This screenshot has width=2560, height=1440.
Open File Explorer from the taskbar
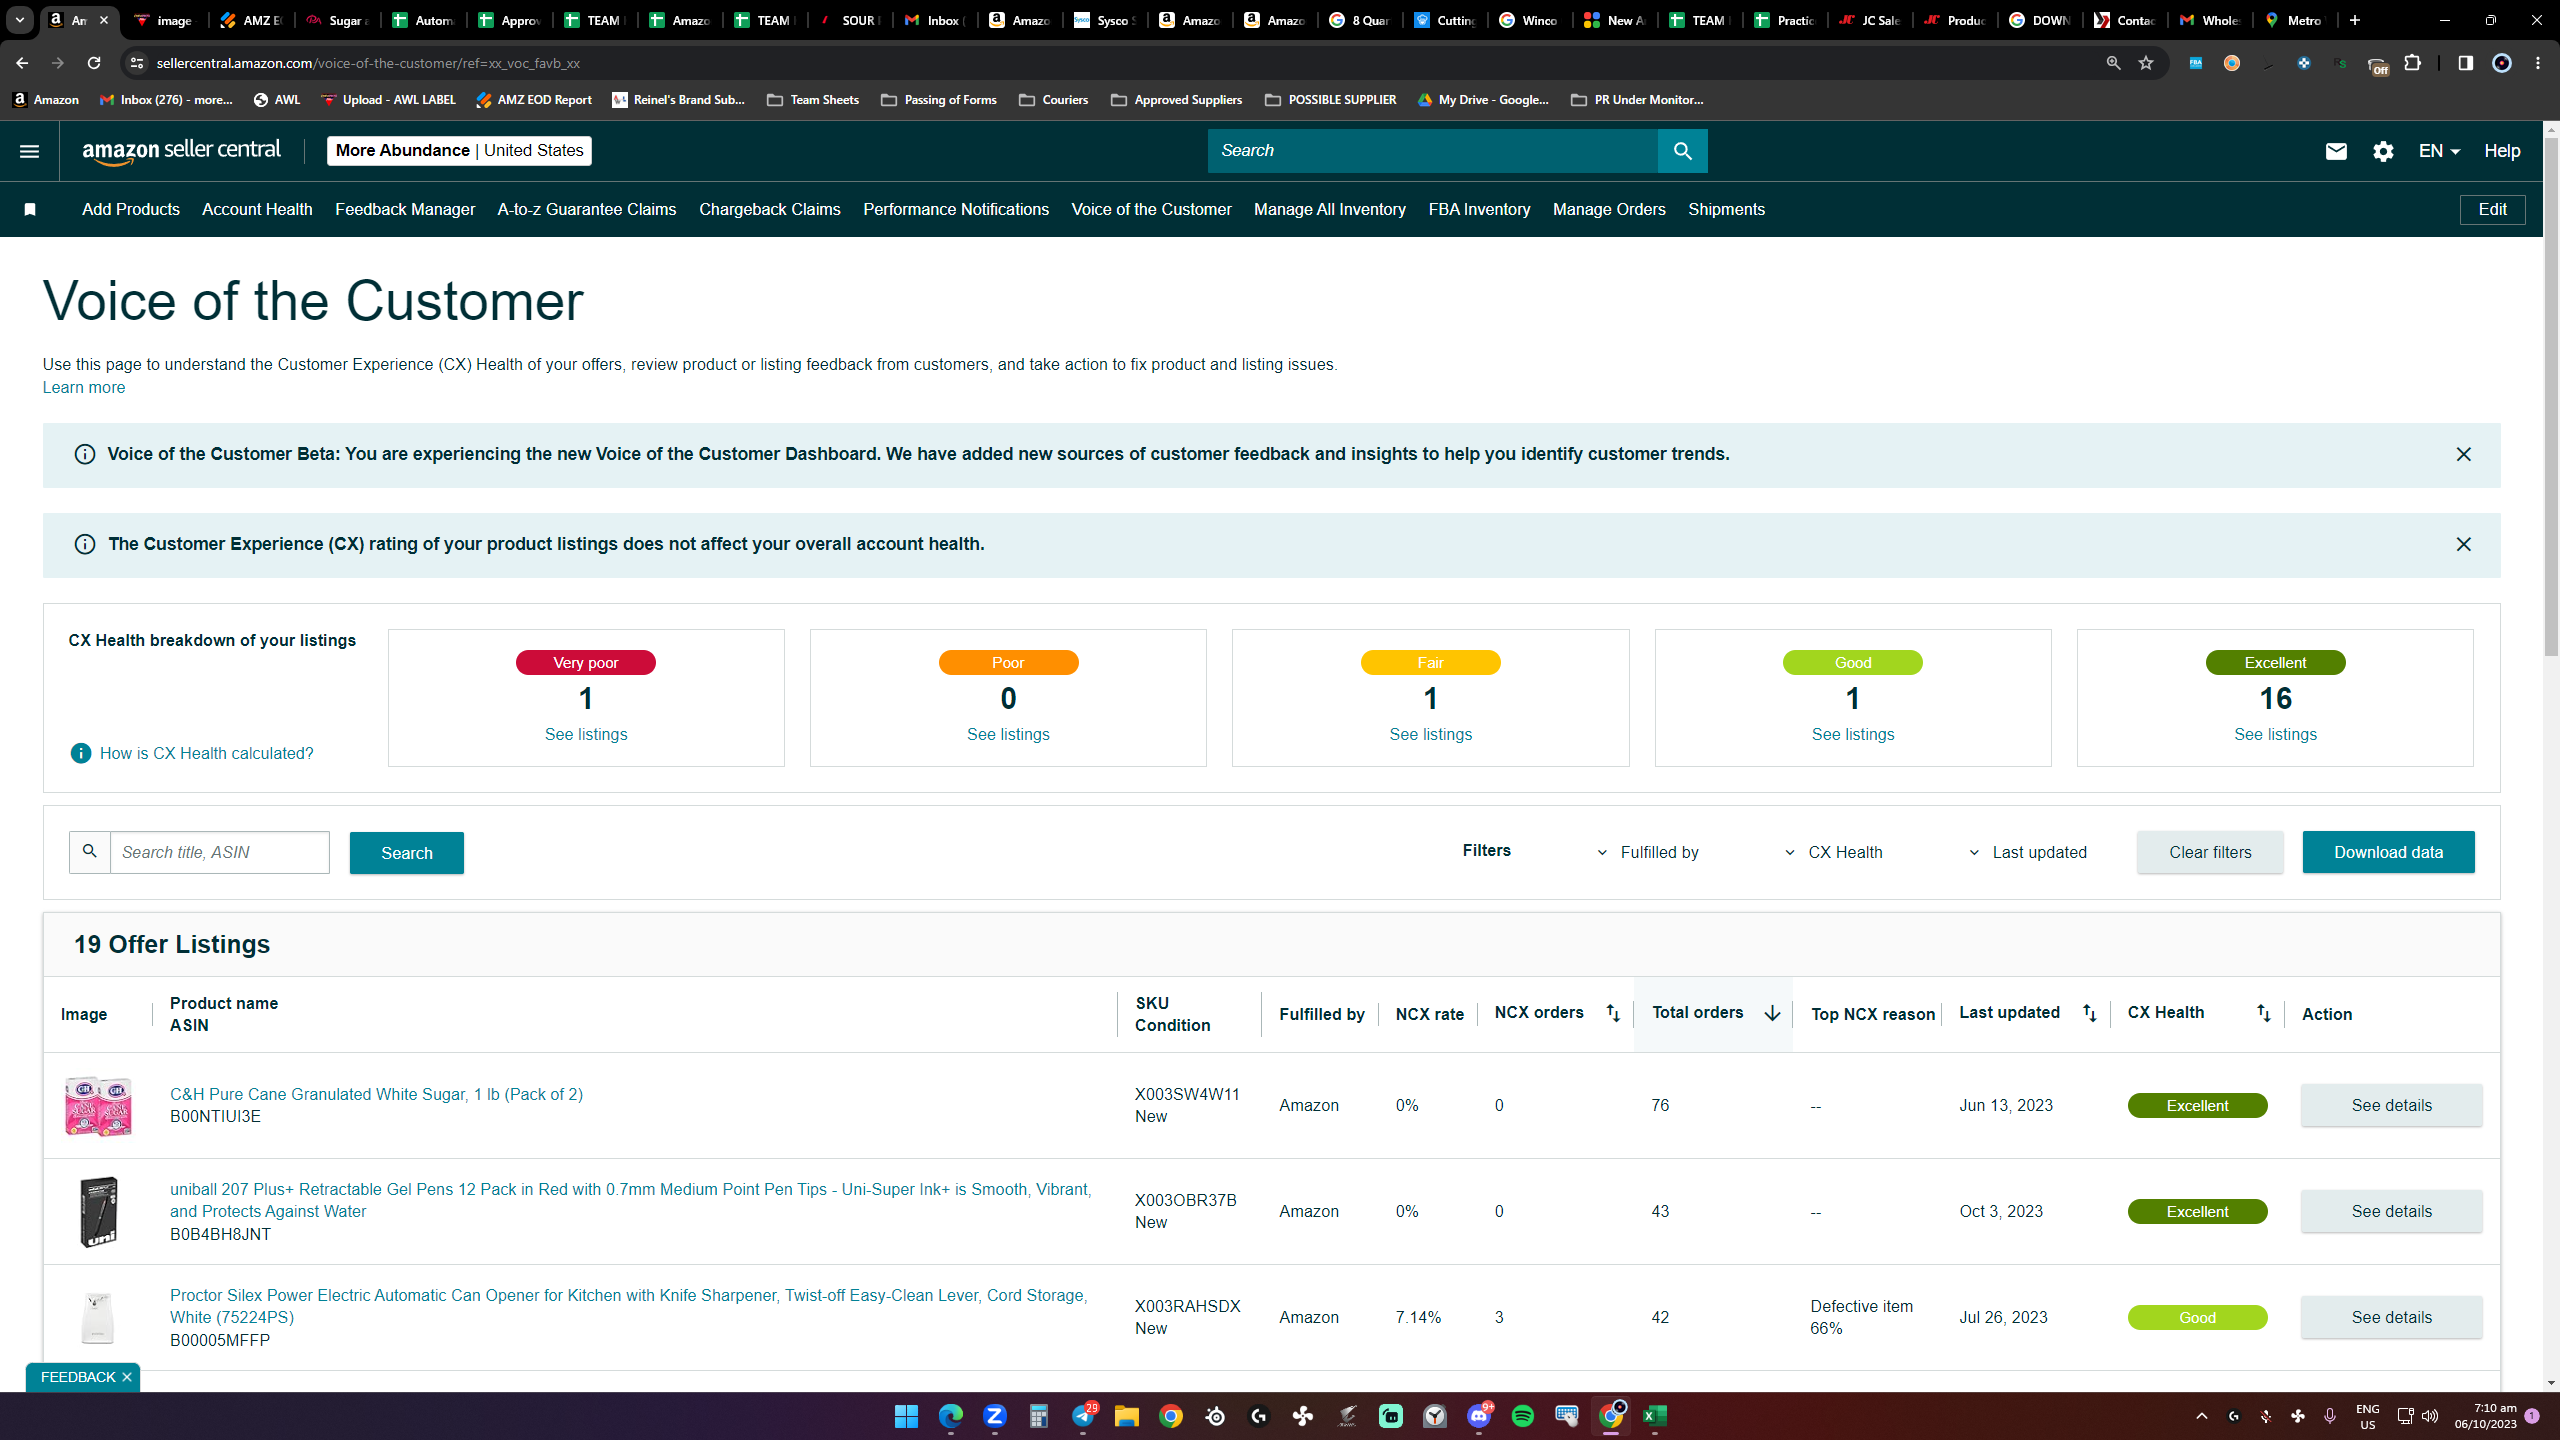1127,1416
